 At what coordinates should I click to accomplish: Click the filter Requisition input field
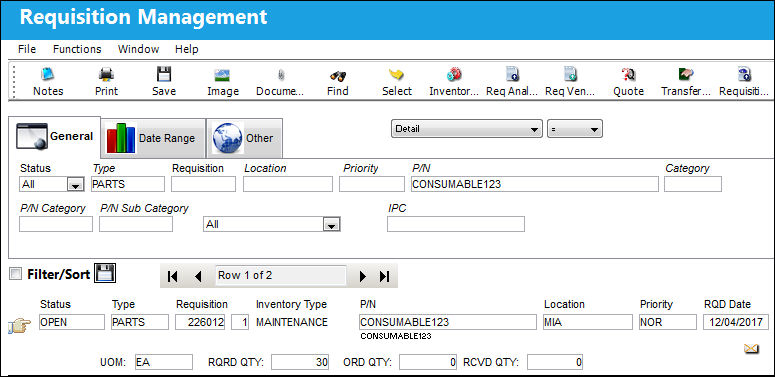(x=204, y=184)
